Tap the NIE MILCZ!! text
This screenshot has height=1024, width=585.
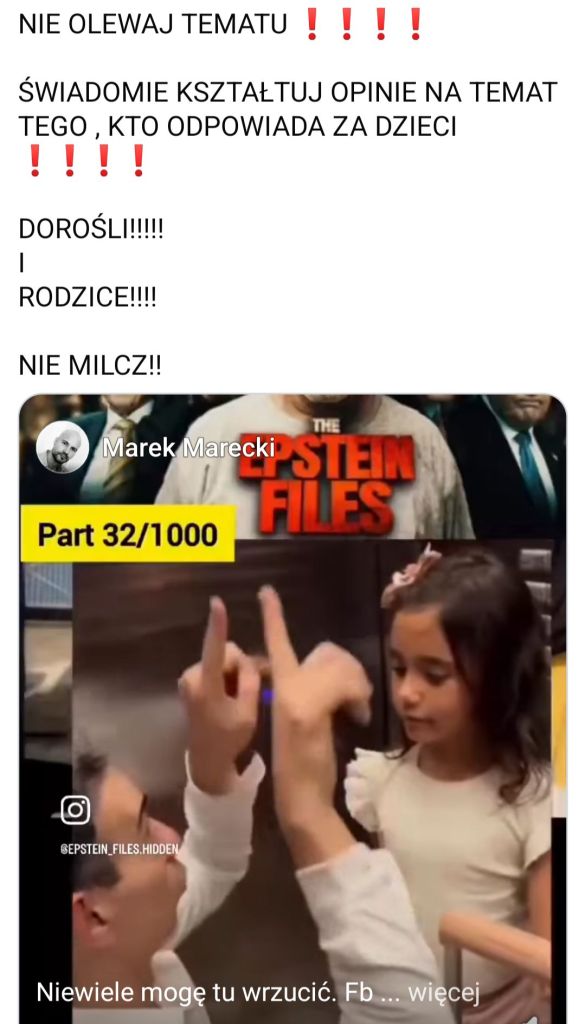click(x=89, y=366)
